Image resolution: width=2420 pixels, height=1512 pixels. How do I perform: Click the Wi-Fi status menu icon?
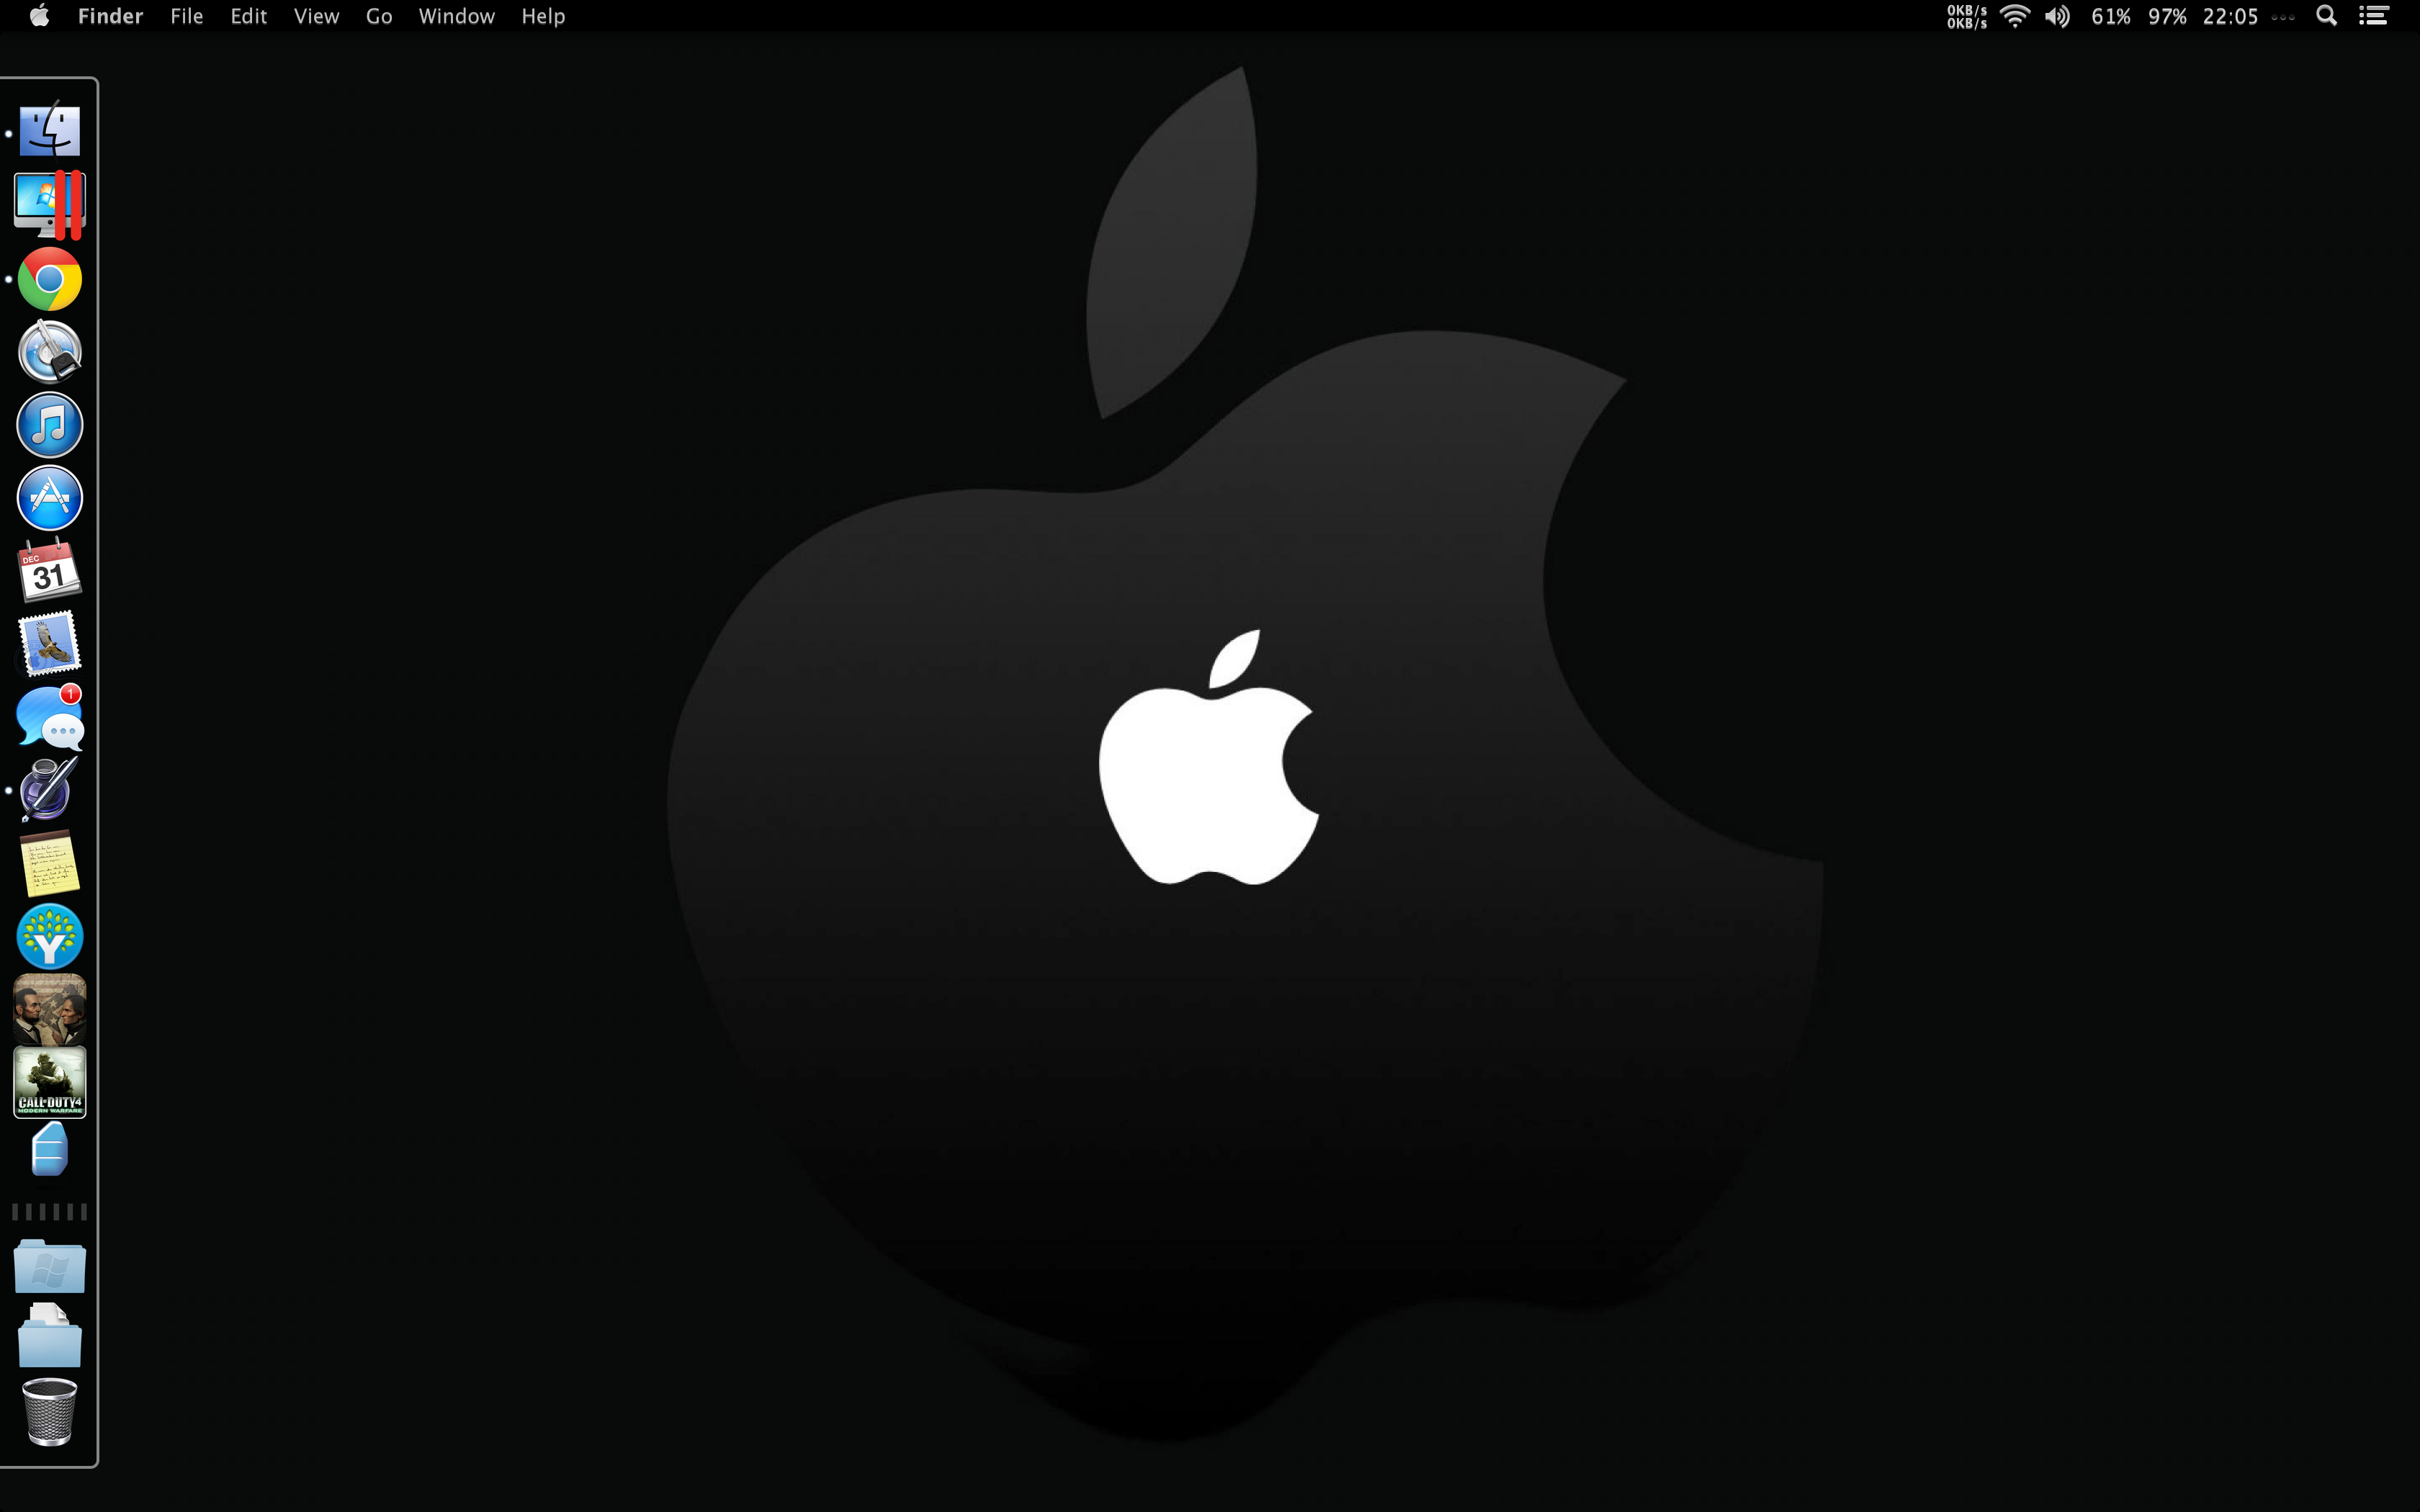pos(2014,16)
